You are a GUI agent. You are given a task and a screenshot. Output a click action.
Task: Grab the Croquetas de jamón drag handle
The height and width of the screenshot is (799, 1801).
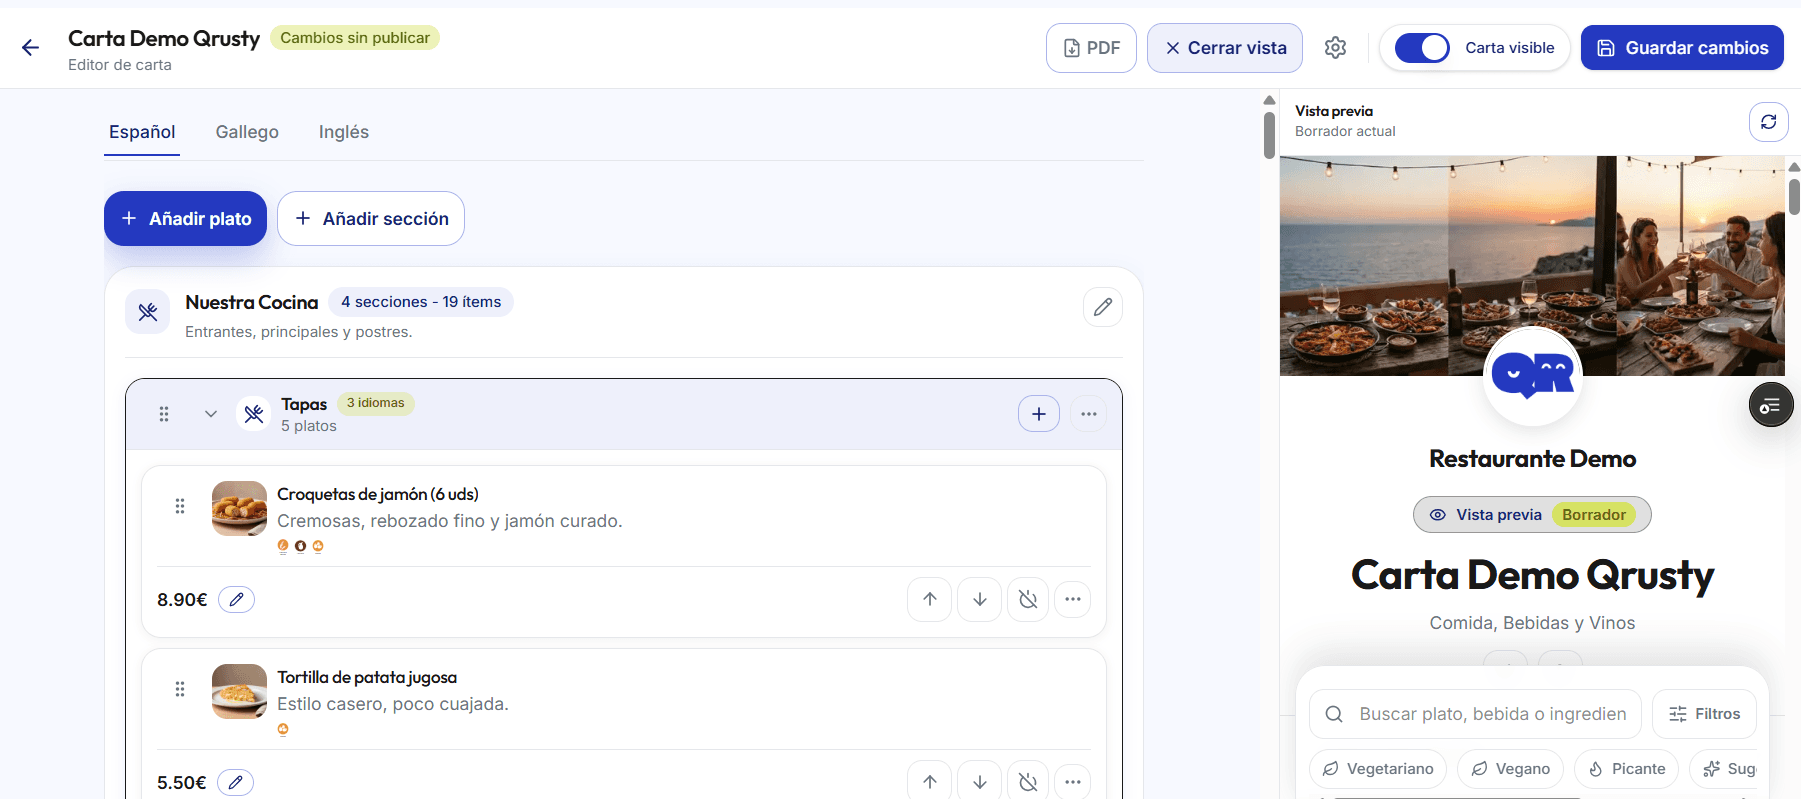[x=180, y=506]
